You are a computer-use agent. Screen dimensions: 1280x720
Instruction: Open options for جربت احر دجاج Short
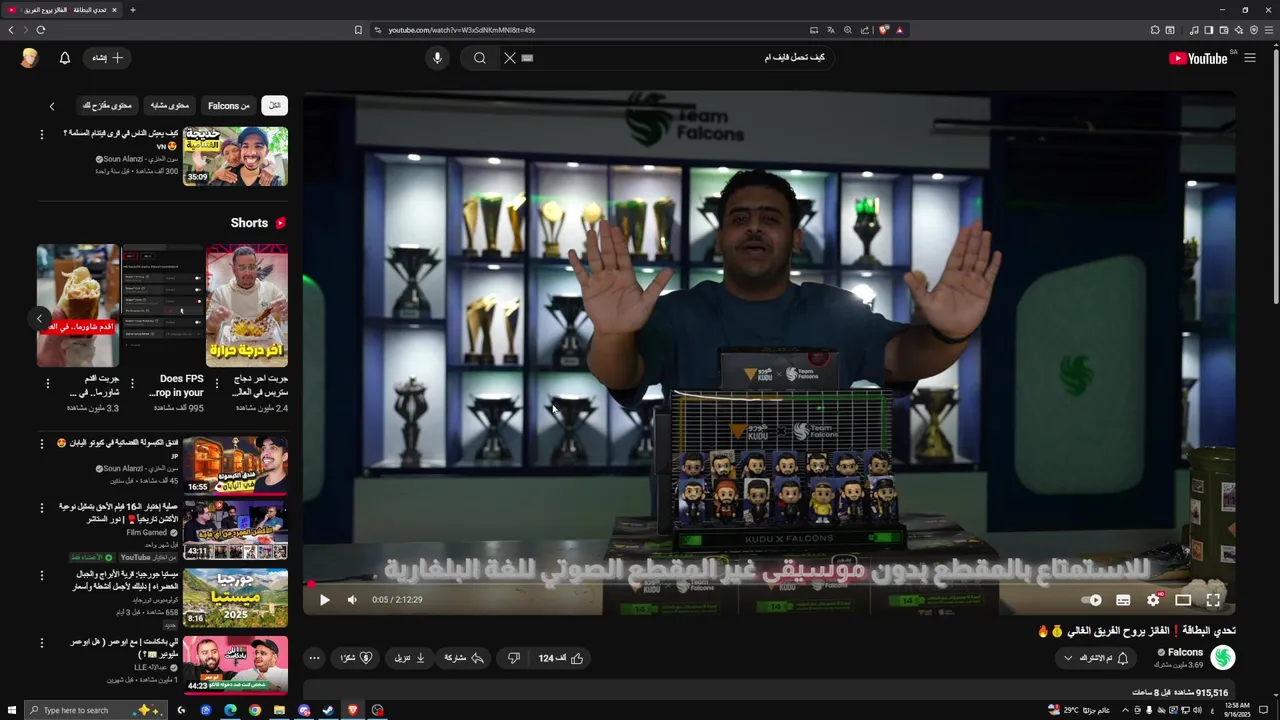216,384
